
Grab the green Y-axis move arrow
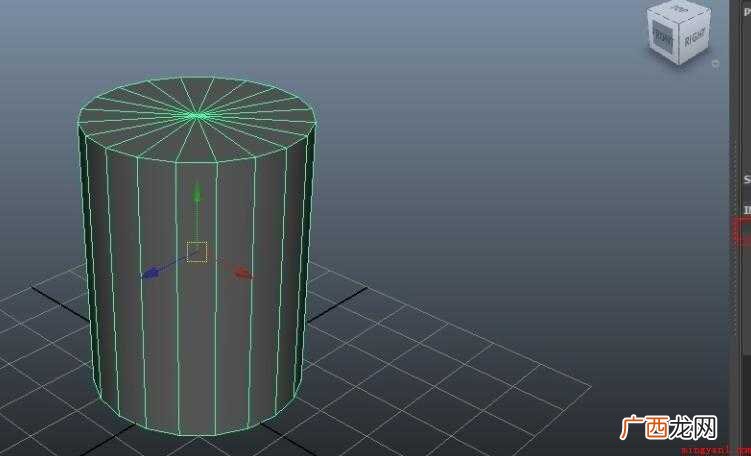pyautogui.click(x=197, y=191)
